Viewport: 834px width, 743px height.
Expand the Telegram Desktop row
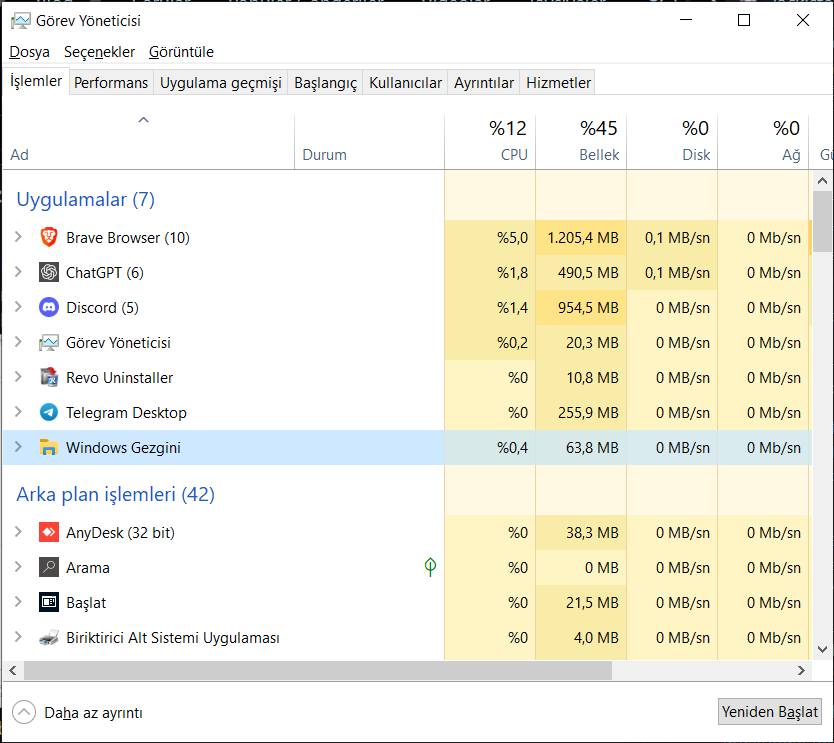tap(18, 412)
